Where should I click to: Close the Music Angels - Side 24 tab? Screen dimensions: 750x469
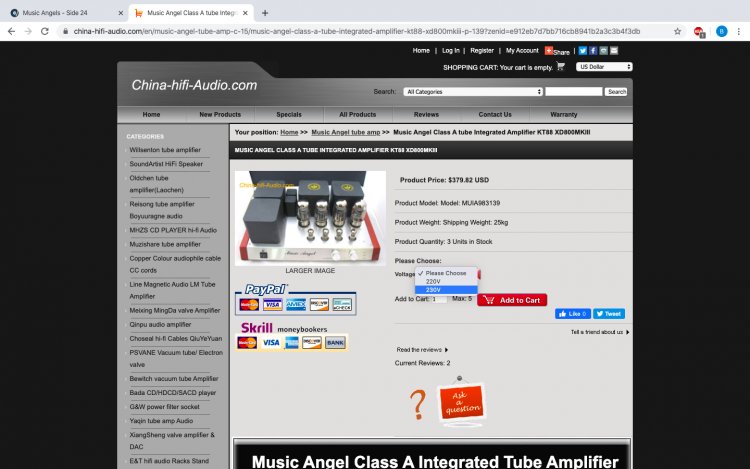121,13
